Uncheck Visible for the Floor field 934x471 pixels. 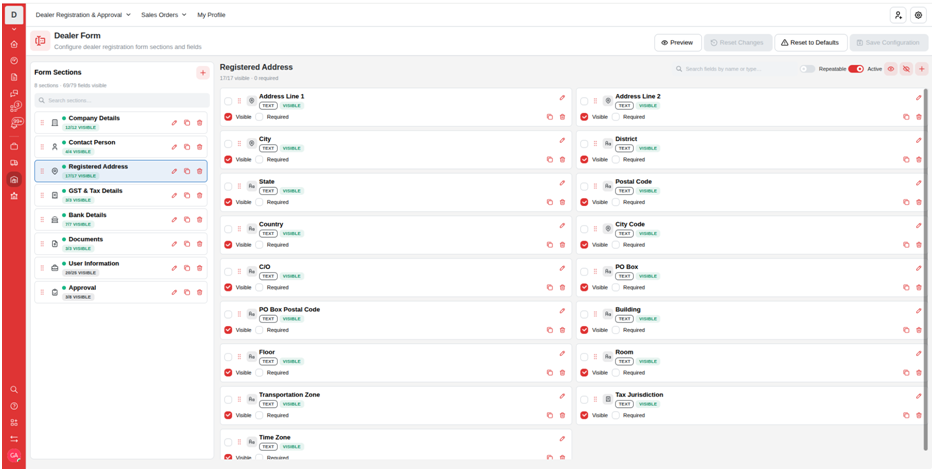[228, 373]
